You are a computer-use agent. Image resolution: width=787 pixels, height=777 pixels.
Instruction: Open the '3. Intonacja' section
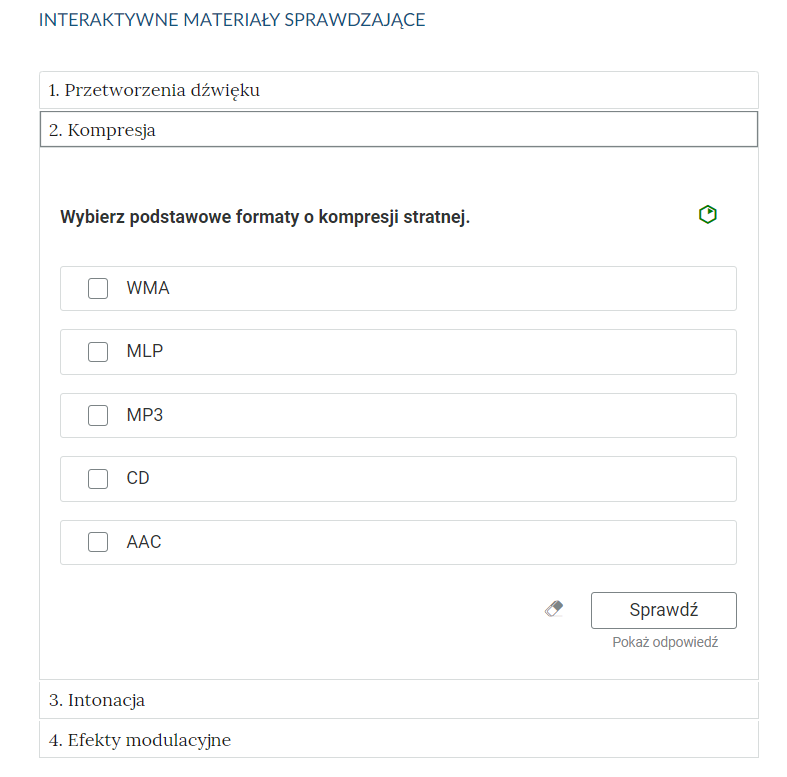coord(398,700)
